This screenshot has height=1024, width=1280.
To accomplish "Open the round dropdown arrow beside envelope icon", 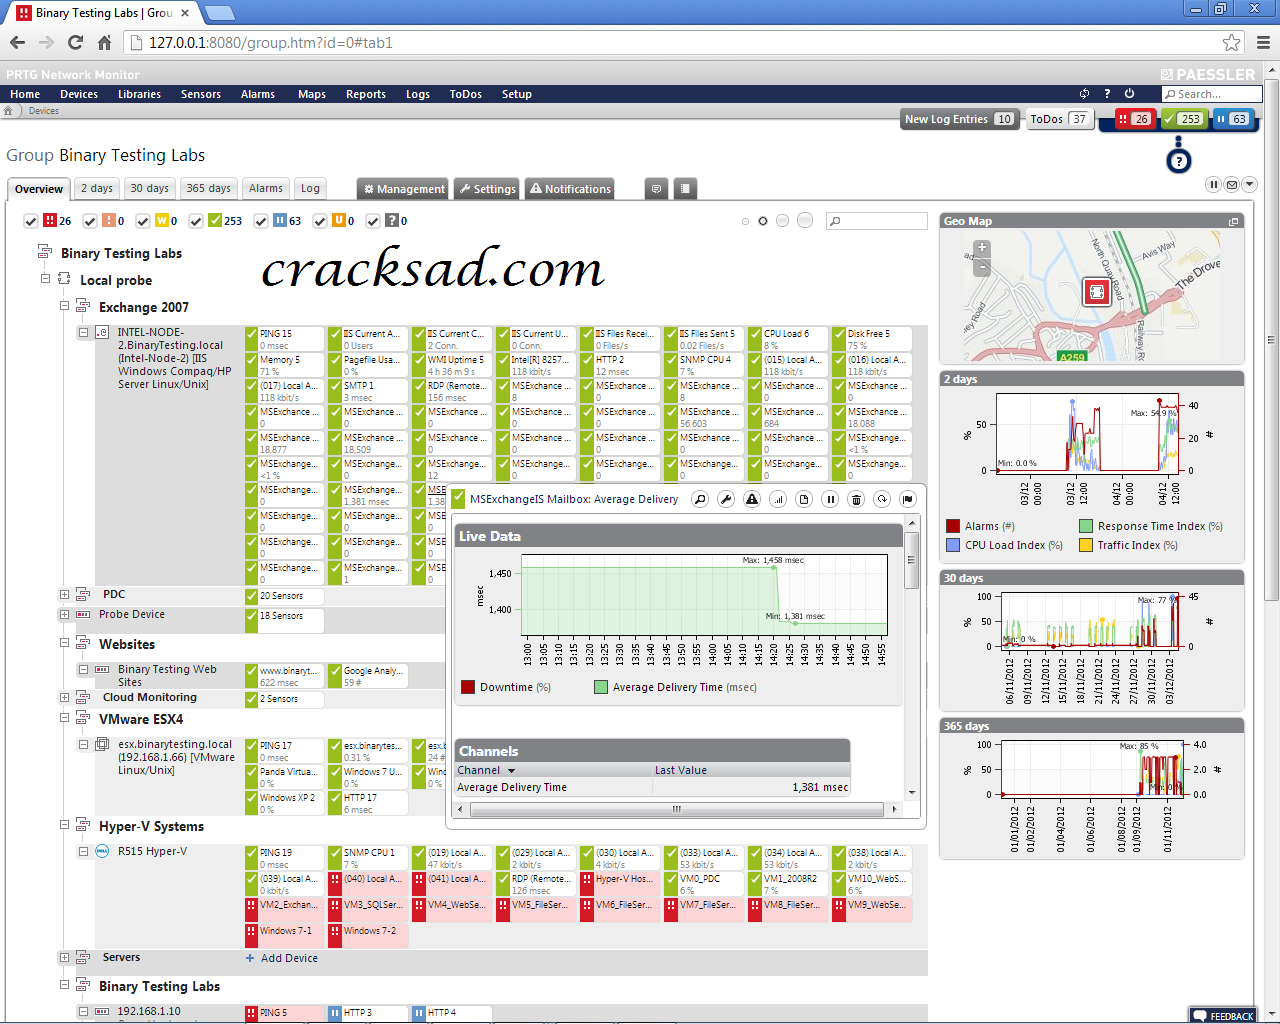I will (1250, 185).
